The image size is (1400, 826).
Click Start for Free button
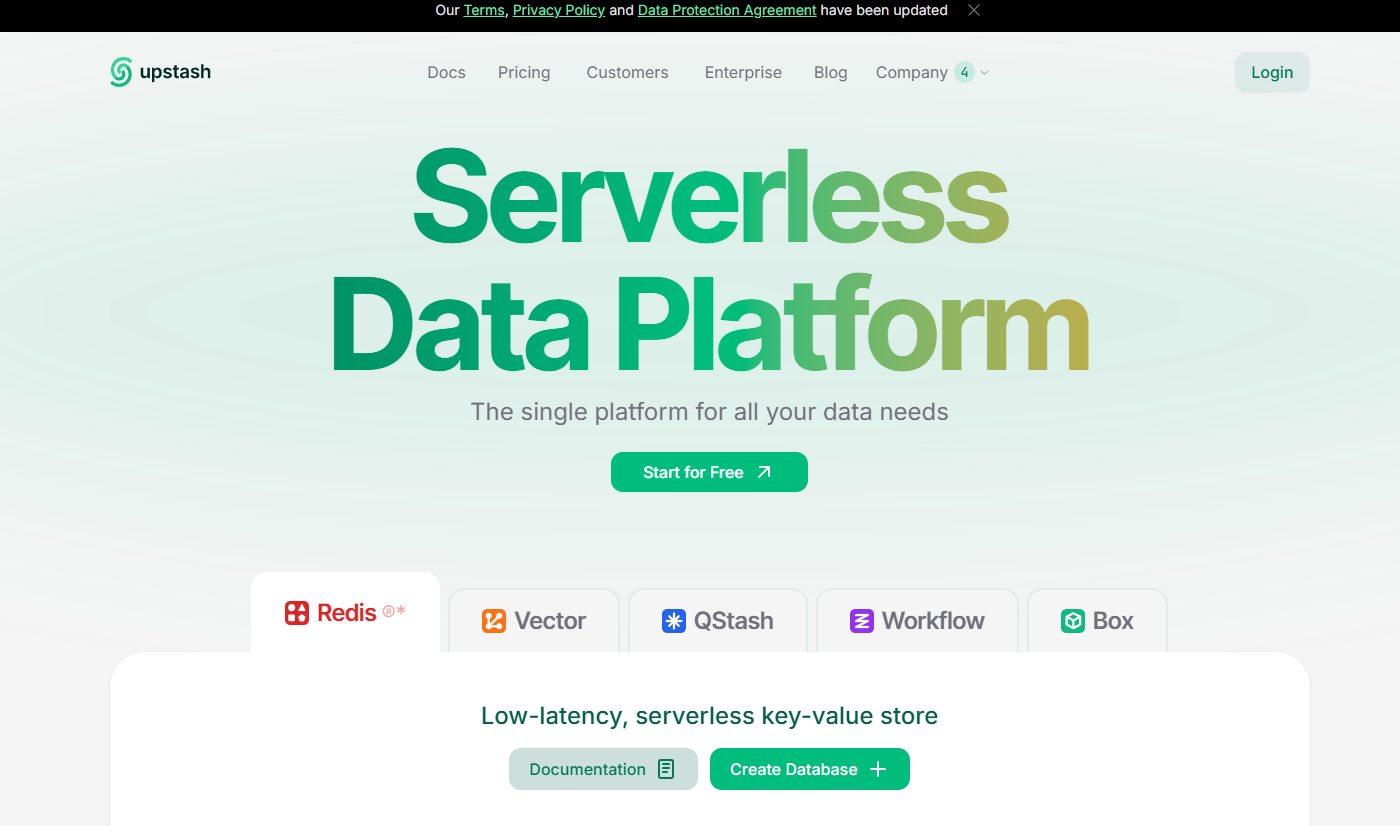[x=709, y=472]
